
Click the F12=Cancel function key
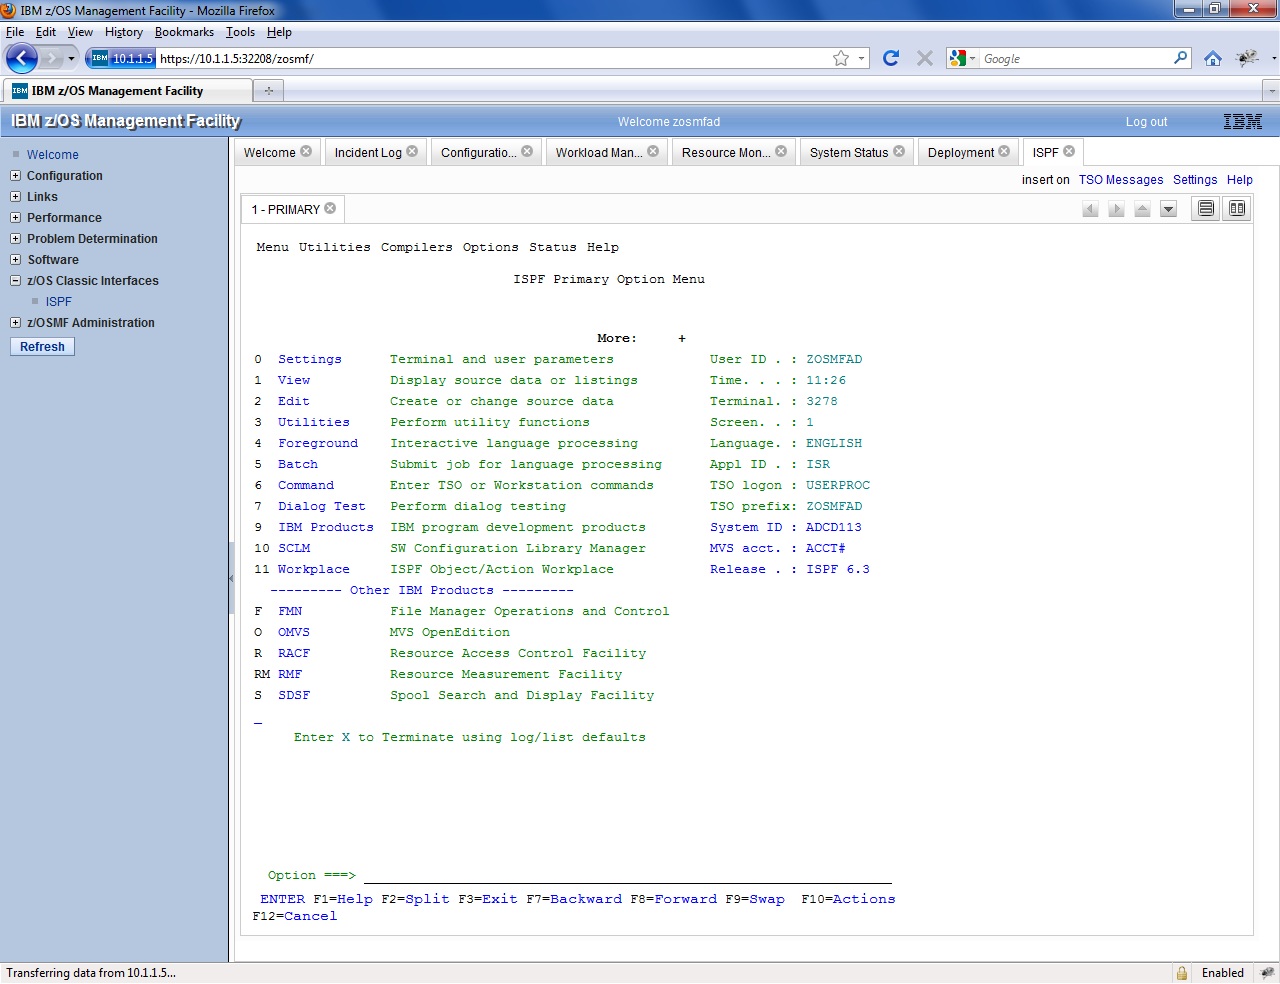pyautogui.click(x=295, y=916)
